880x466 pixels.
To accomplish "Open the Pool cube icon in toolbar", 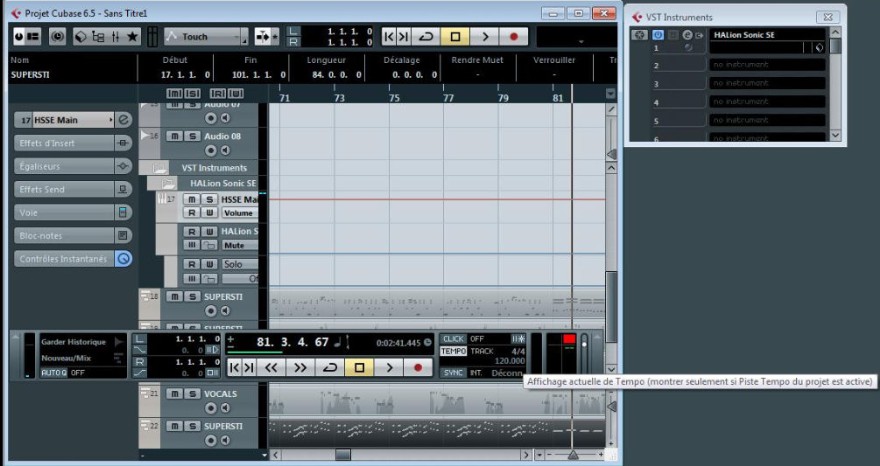I will [81, 36].
